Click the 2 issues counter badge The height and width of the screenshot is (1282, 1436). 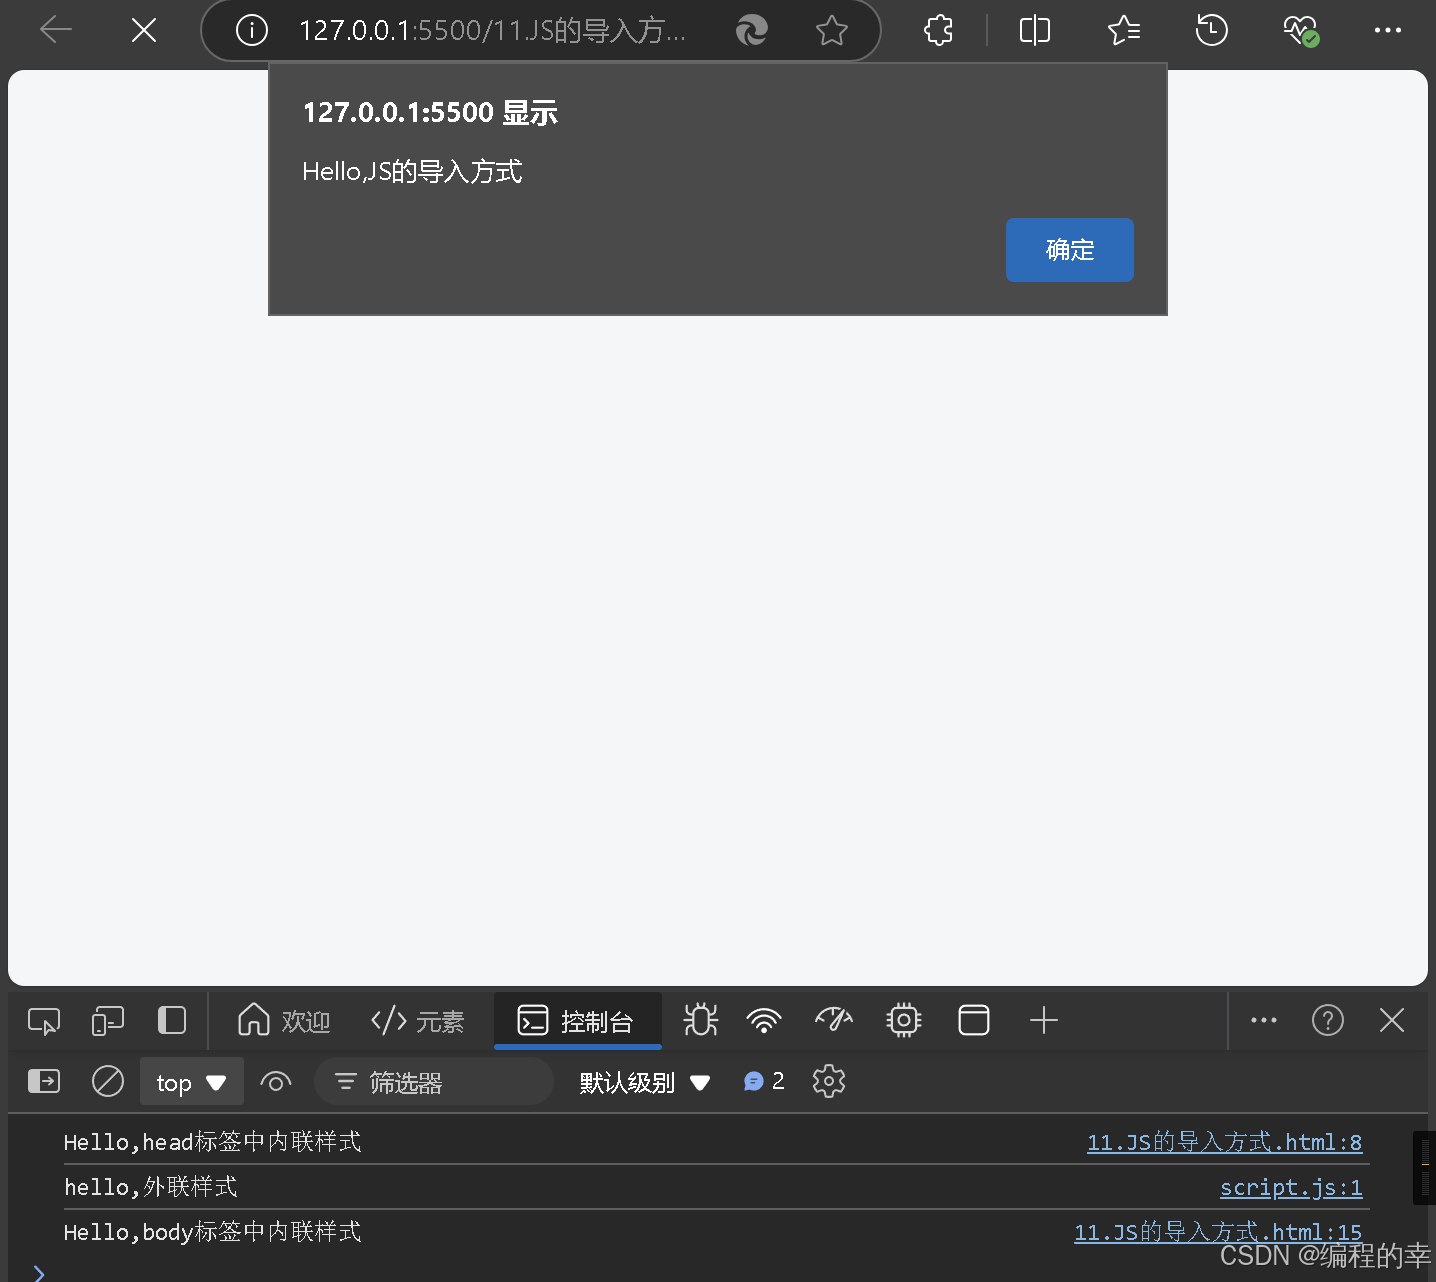(x=764, y=1081)
